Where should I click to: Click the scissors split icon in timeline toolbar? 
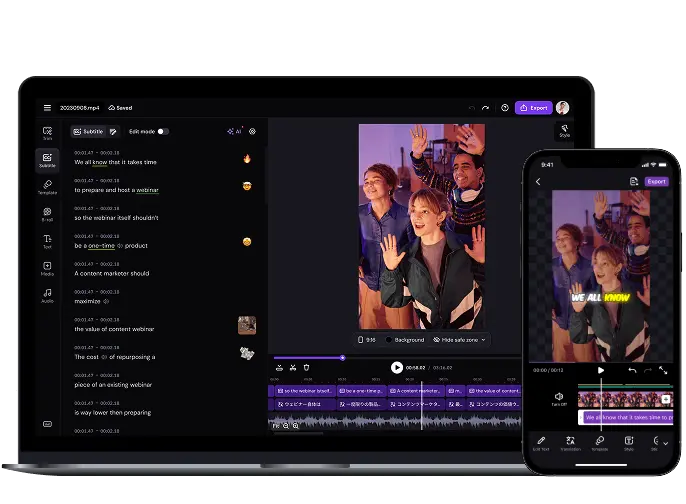[x=293, y=368]
